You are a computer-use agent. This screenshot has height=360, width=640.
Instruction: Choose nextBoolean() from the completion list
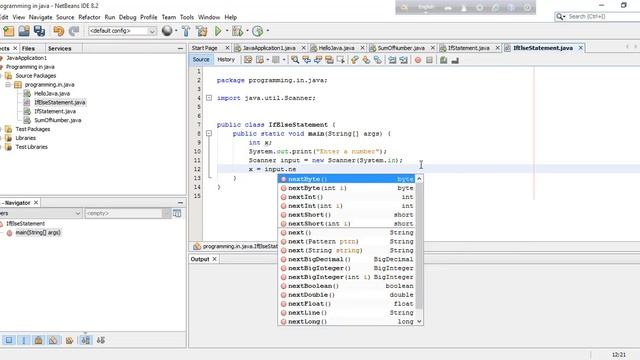pyautogui.click(x=347, y=286)
